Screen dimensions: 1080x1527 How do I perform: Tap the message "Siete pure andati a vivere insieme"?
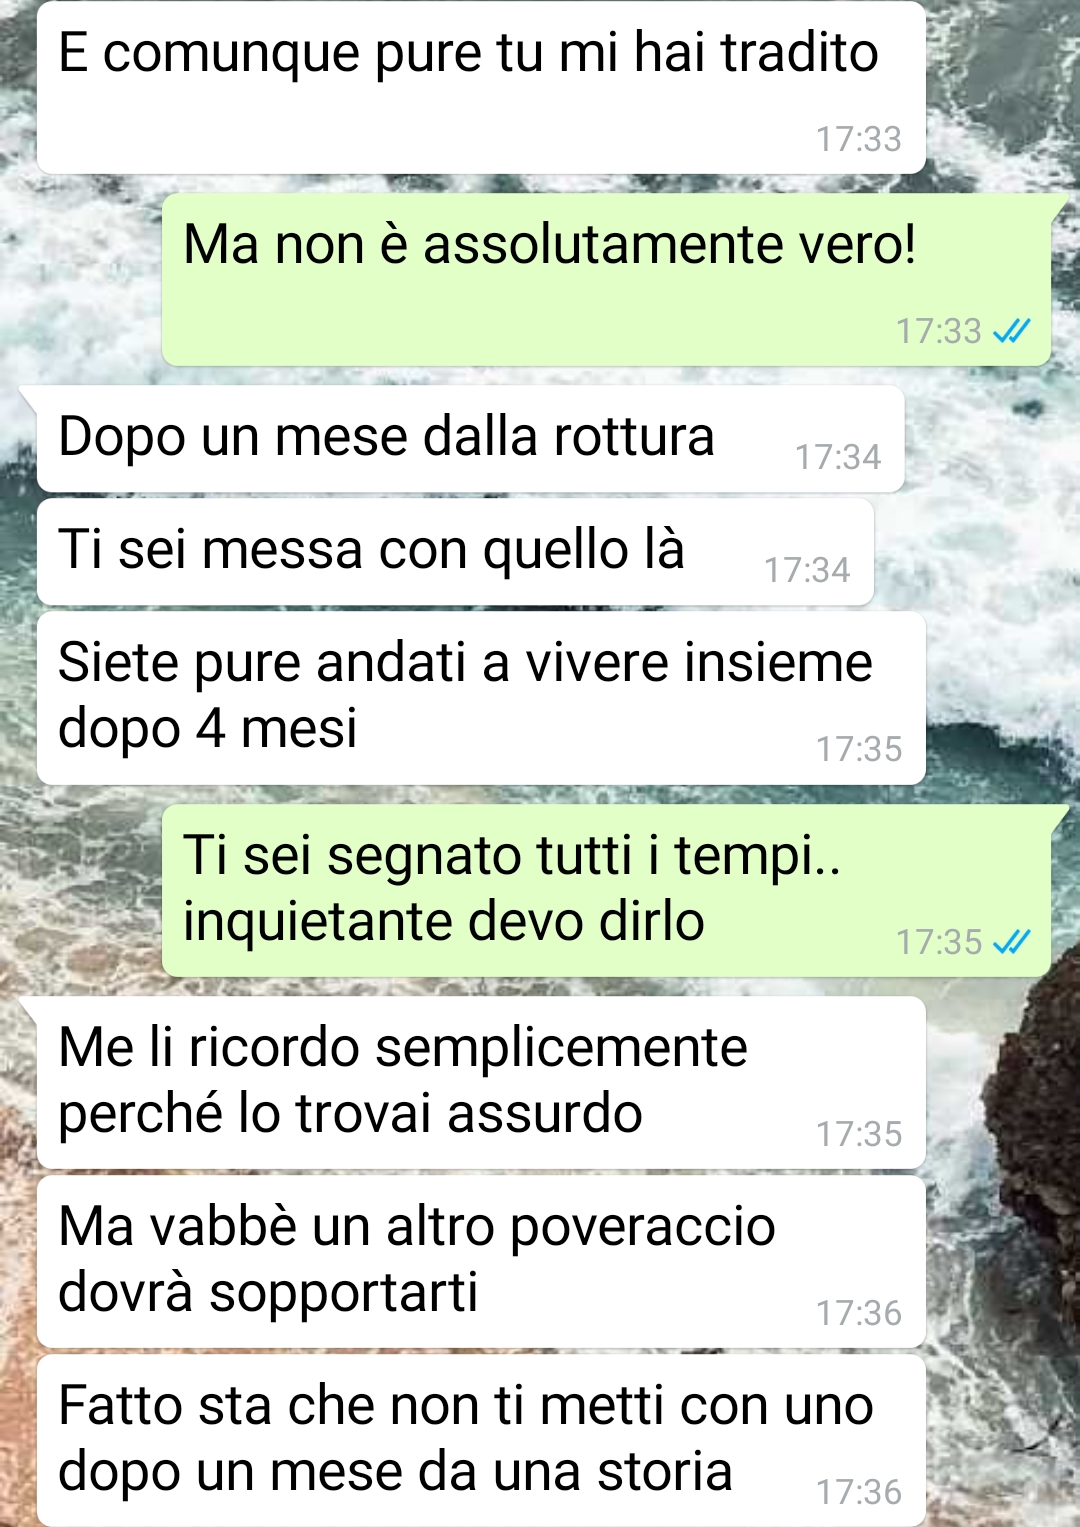click(x=481, y=698)
